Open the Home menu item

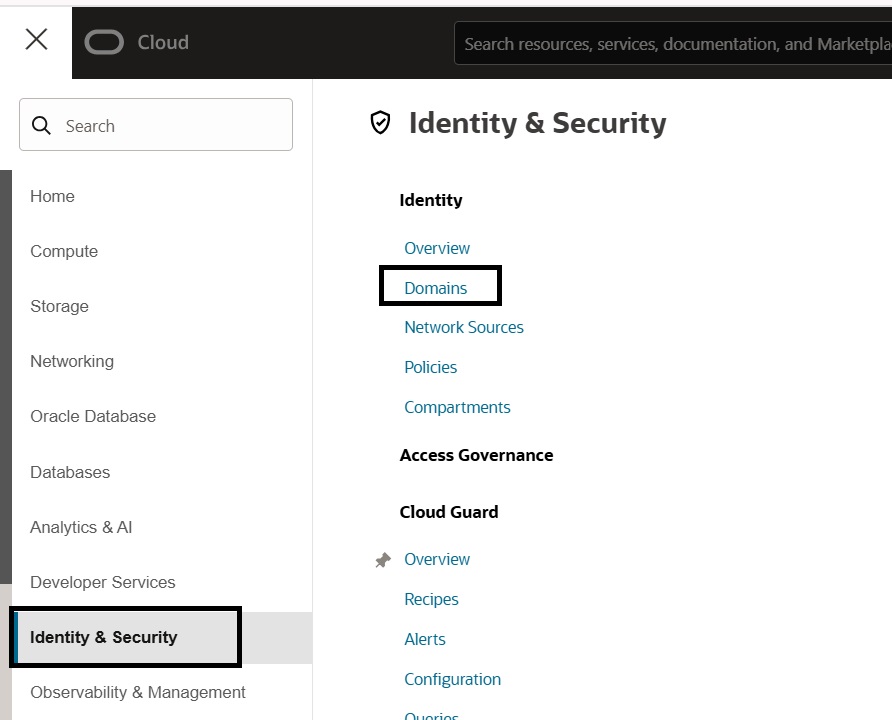tap(52, 196)
